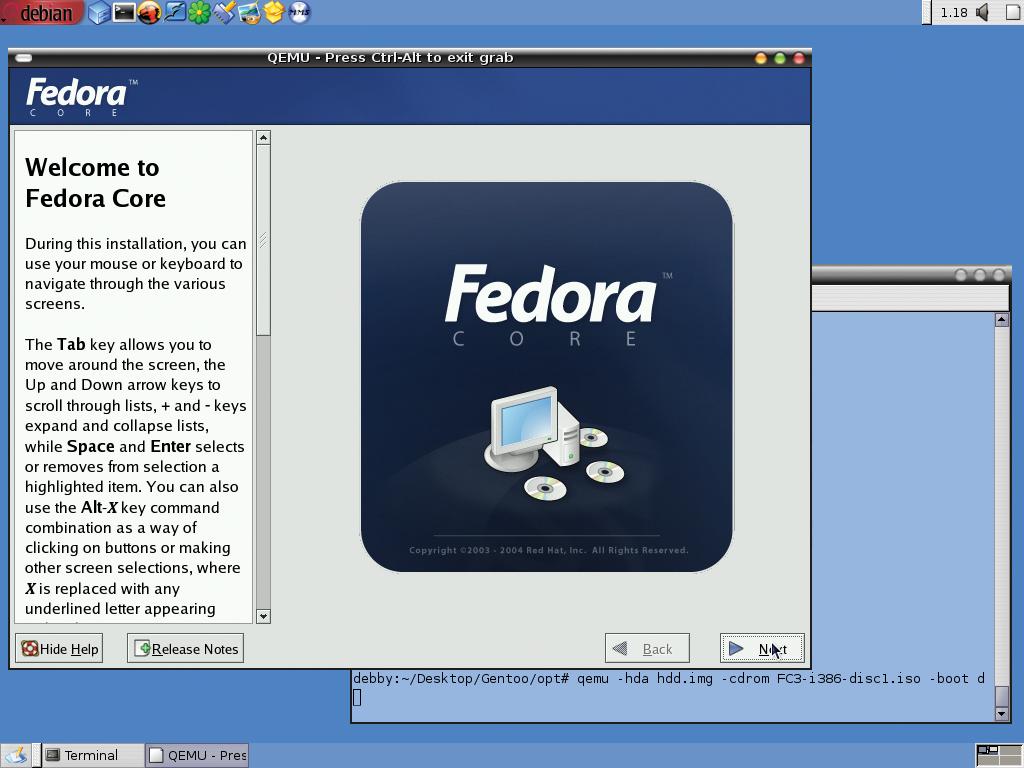Open the terminal launcher in top panel
Screen dimensions: 1024x768
(x=123, y=12)
